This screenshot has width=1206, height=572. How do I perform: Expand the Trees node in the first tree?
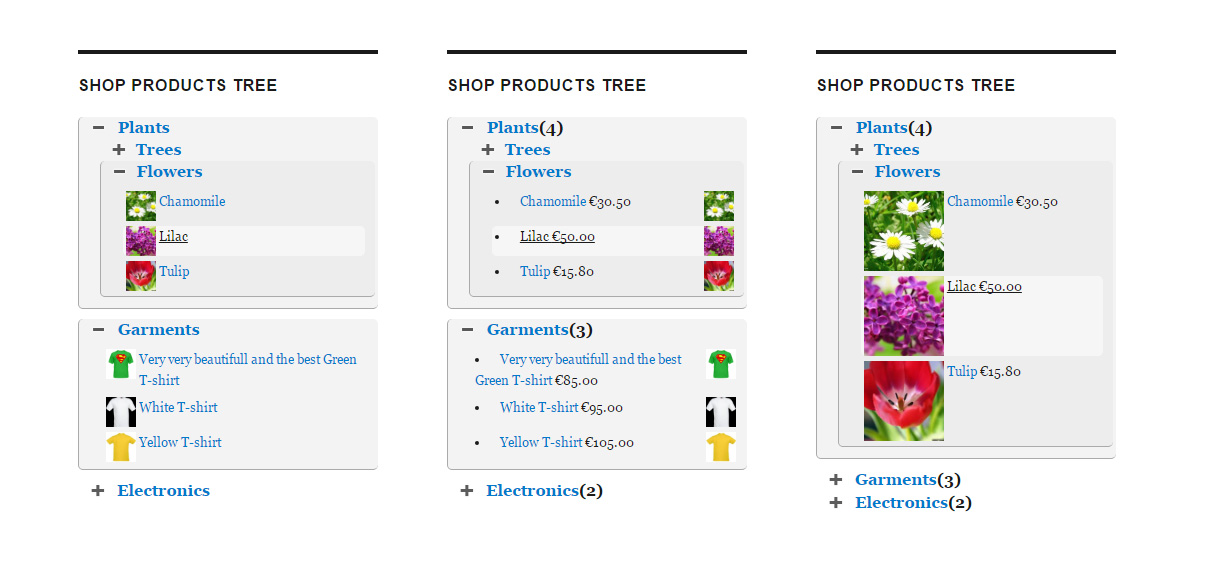tap(118, 150)
